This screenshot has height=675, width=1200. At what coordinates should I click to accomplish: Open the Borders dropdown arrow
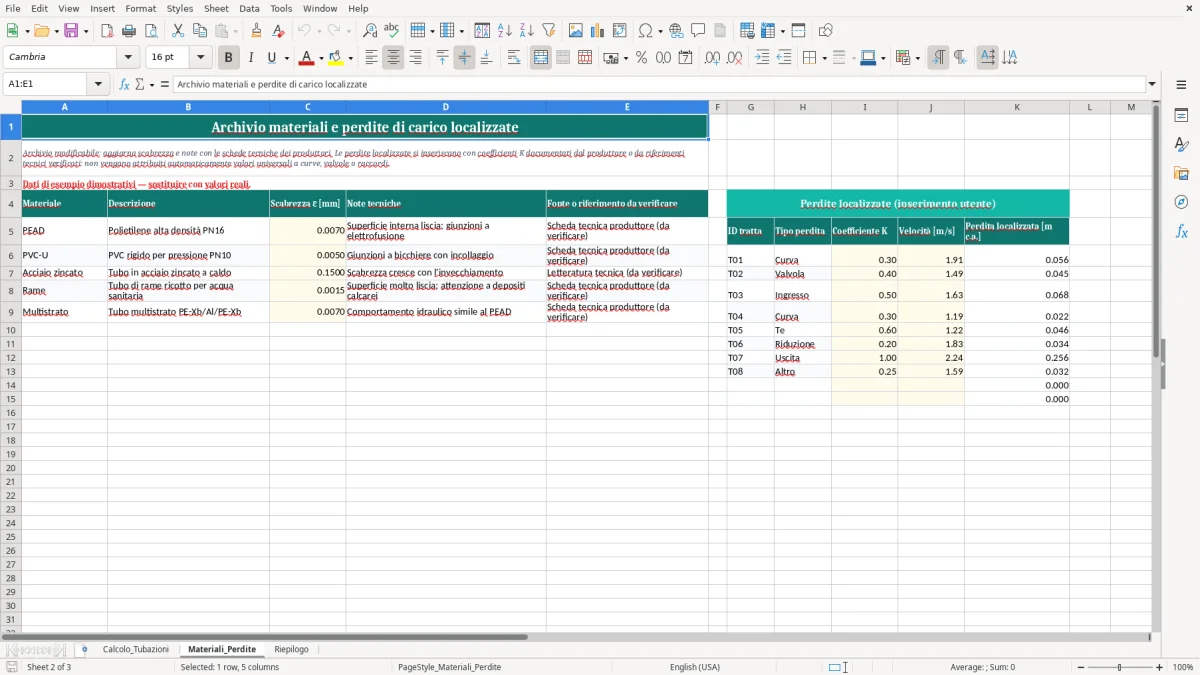(824, 58)
